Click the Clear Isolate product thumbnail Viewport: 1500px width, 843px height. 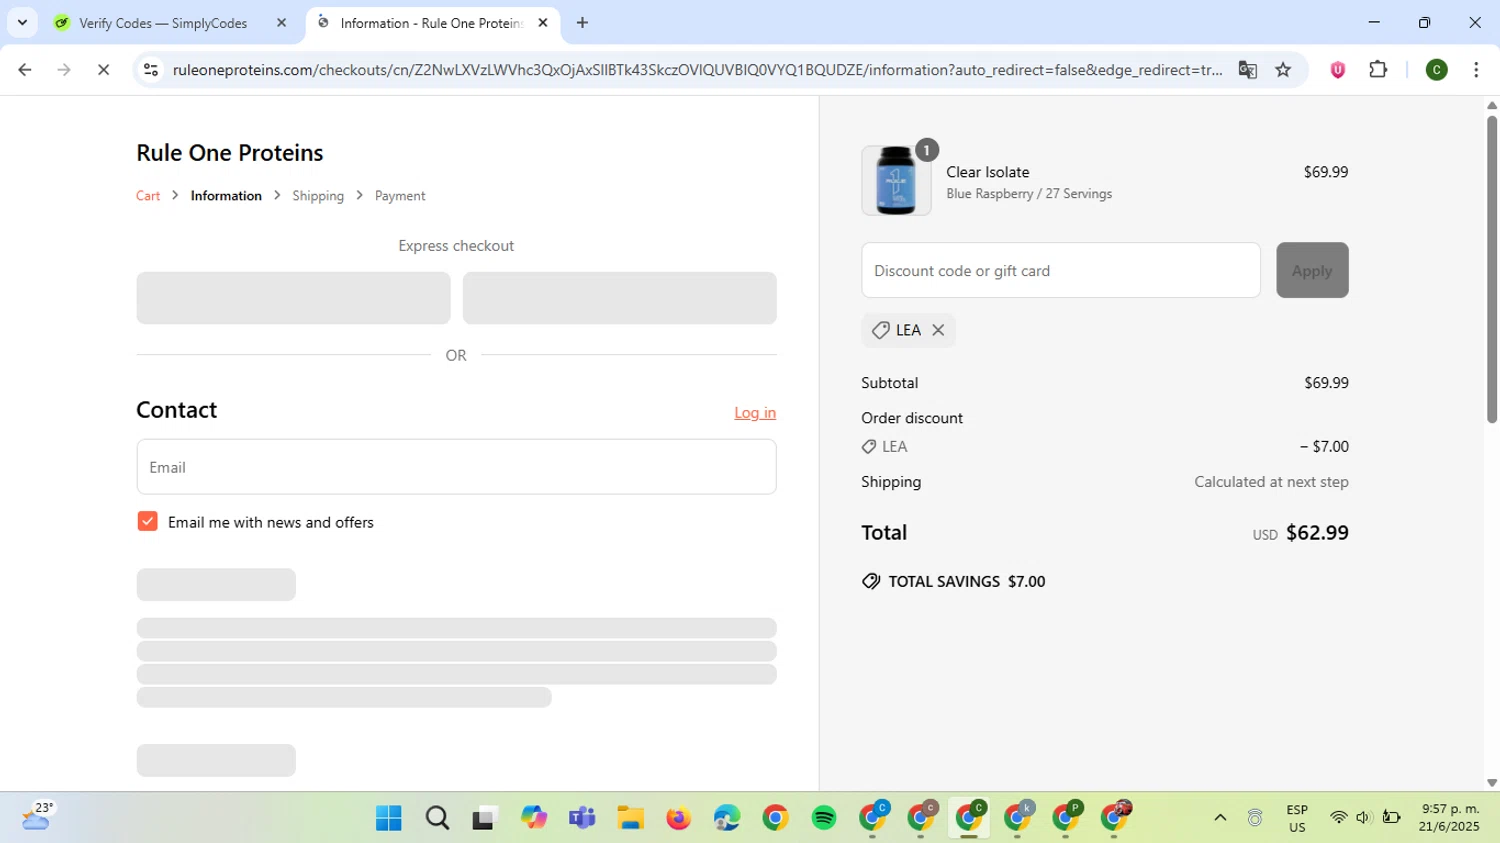pos(896,181)
